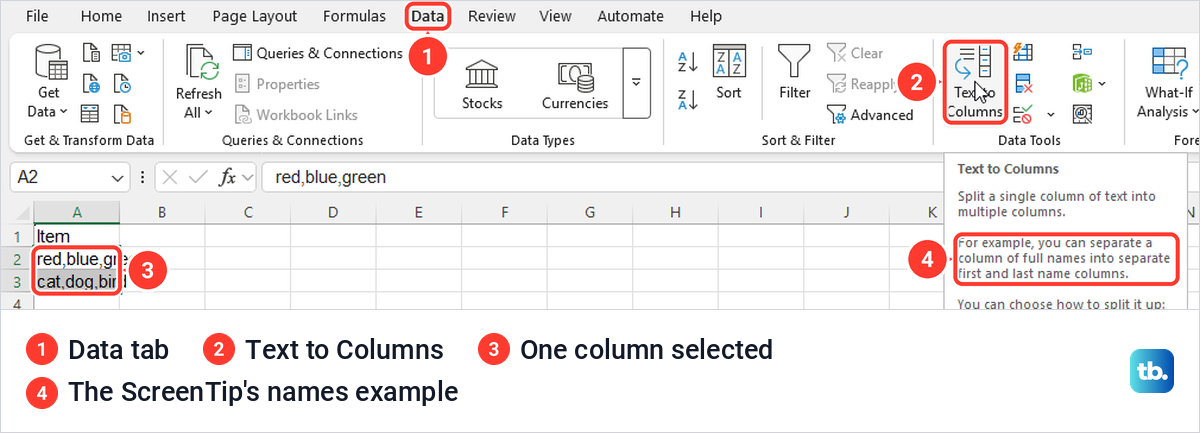Select cell A1 containing Item
Image resolution: width=1200 pixels, height=433 pixels.
77,236
